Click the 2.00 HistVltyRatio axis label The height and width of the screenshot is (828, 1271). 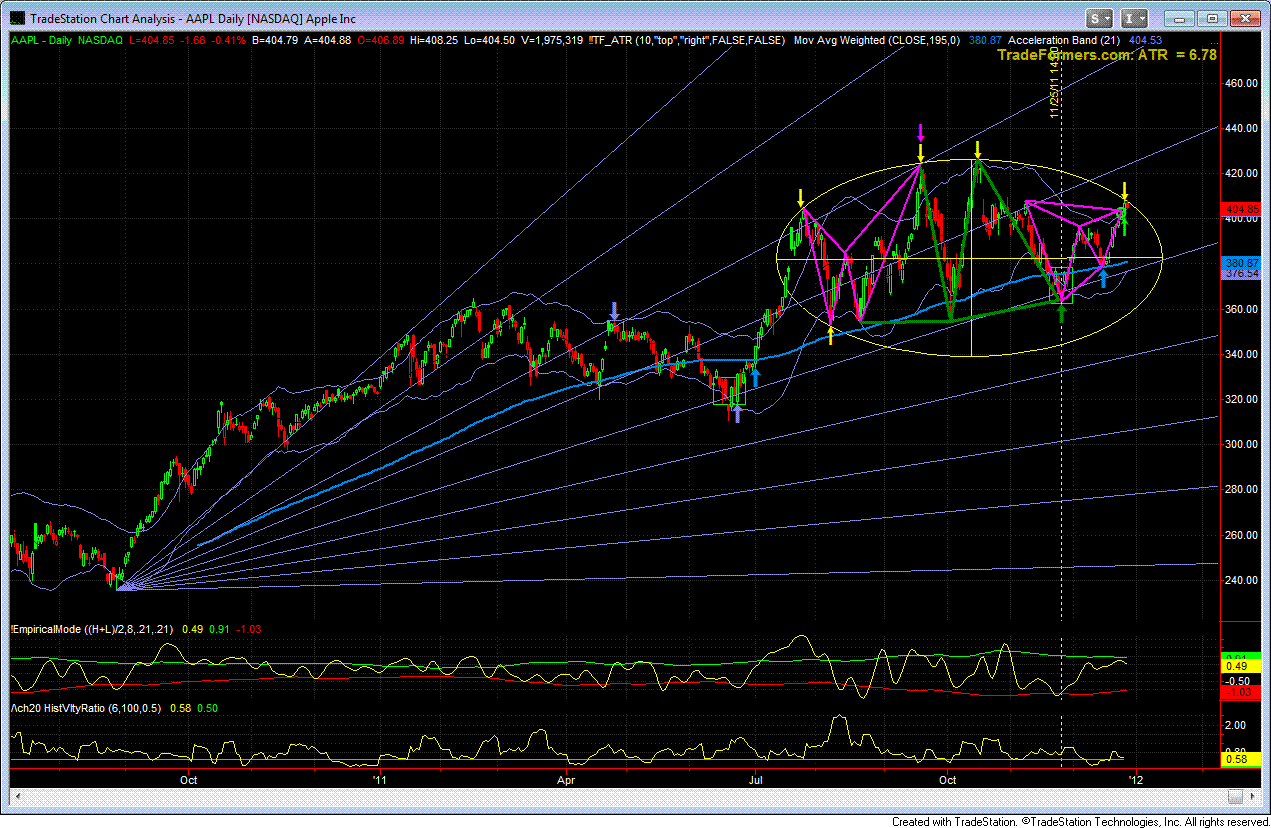[x=1238, y=724]
